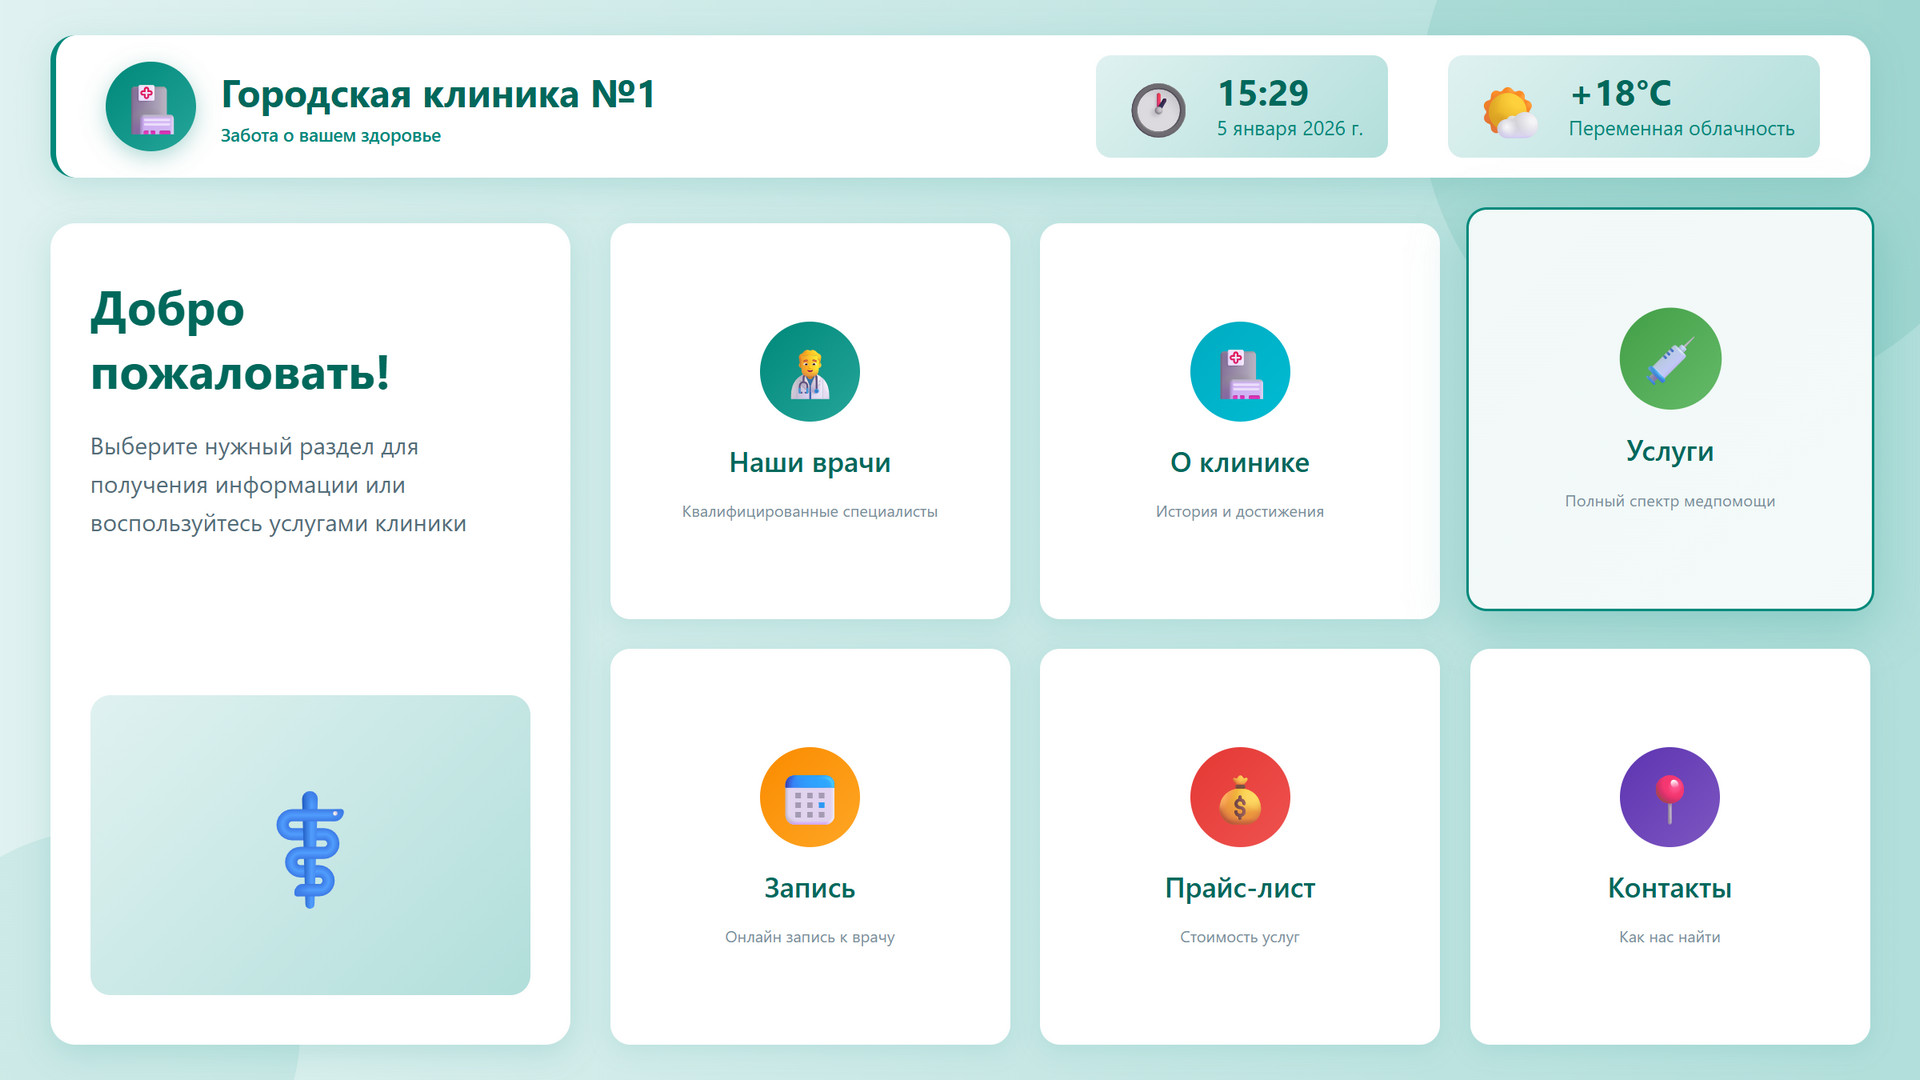Click the blue medical staff symbol
Screen dimensions: 1920x1080
click(x=310, y=849)
